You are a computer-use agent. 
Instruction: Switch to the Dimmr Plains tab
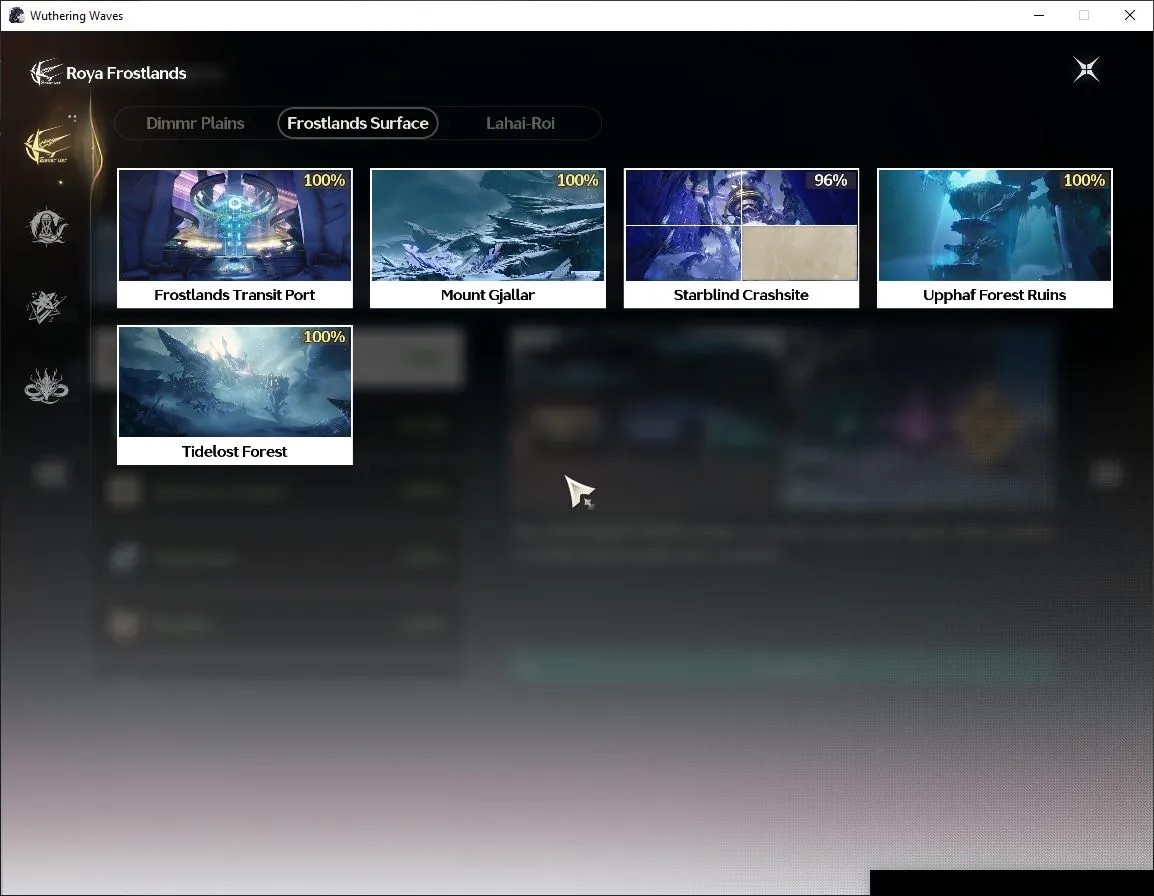coord(195,123)
